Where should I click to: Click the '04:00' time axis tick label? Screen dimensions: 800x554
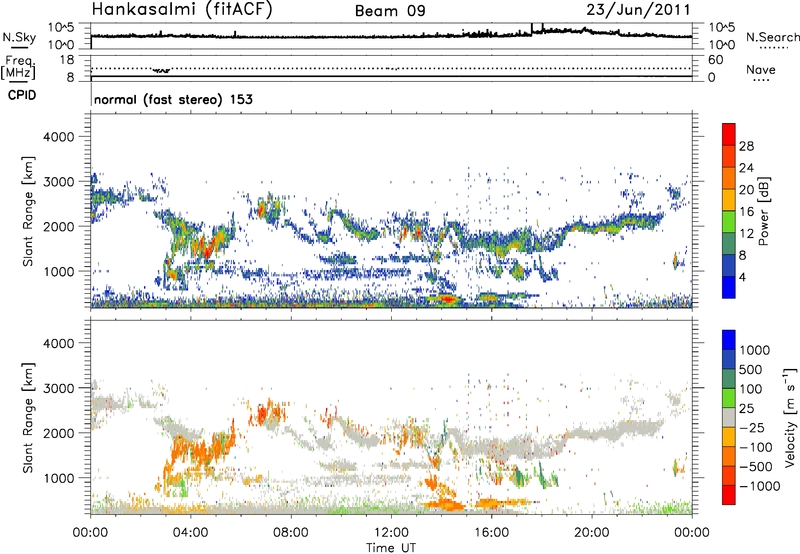(x=190, y=533)
